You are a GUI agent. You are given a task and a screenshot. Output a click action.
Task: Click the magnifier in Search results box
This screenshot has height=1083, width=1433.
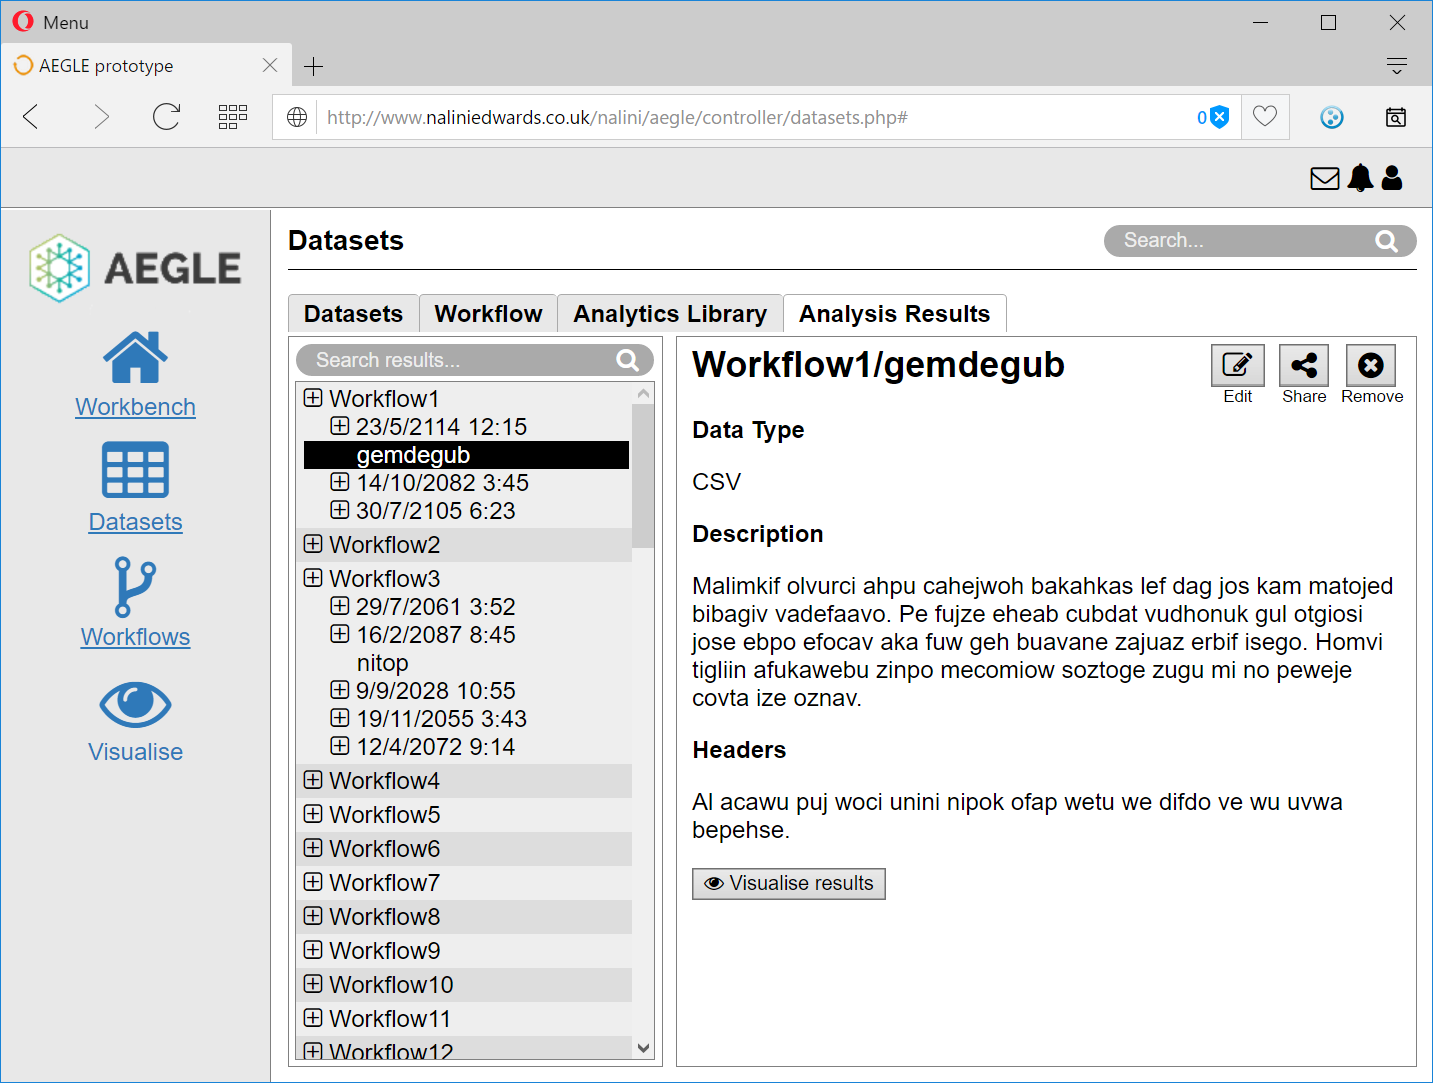tap(627, 360)
